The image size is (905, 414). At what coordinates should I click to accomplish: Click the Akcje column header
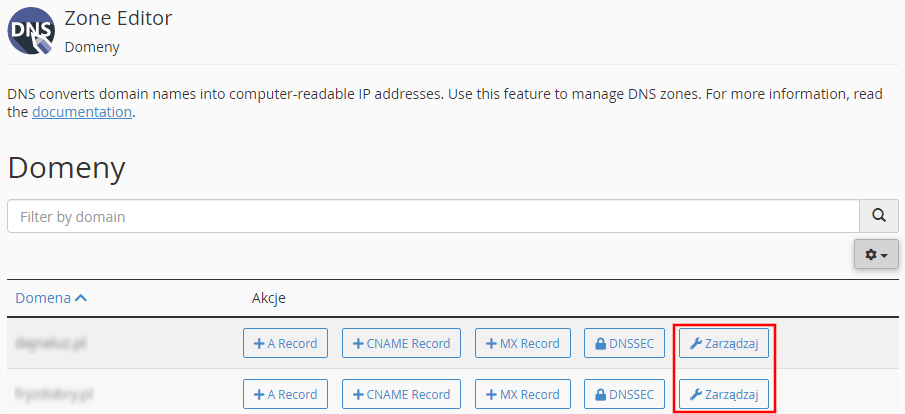(x=269, y=298)
